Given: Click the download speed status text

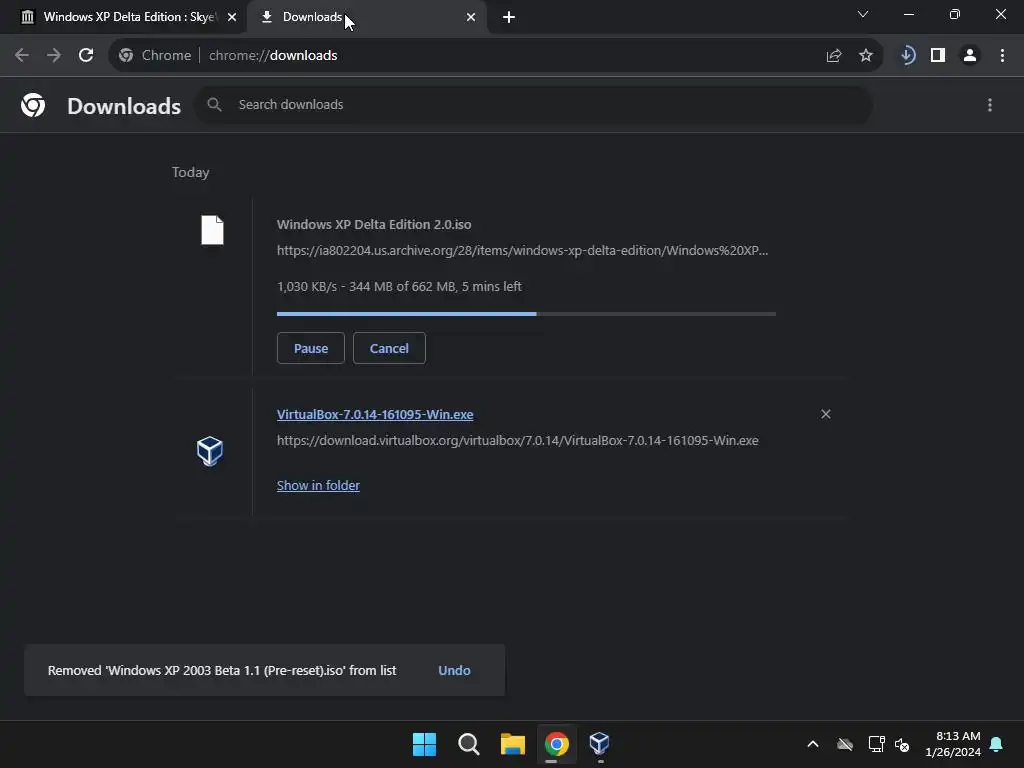Looking at the screenshot, I should pos(399,286).
